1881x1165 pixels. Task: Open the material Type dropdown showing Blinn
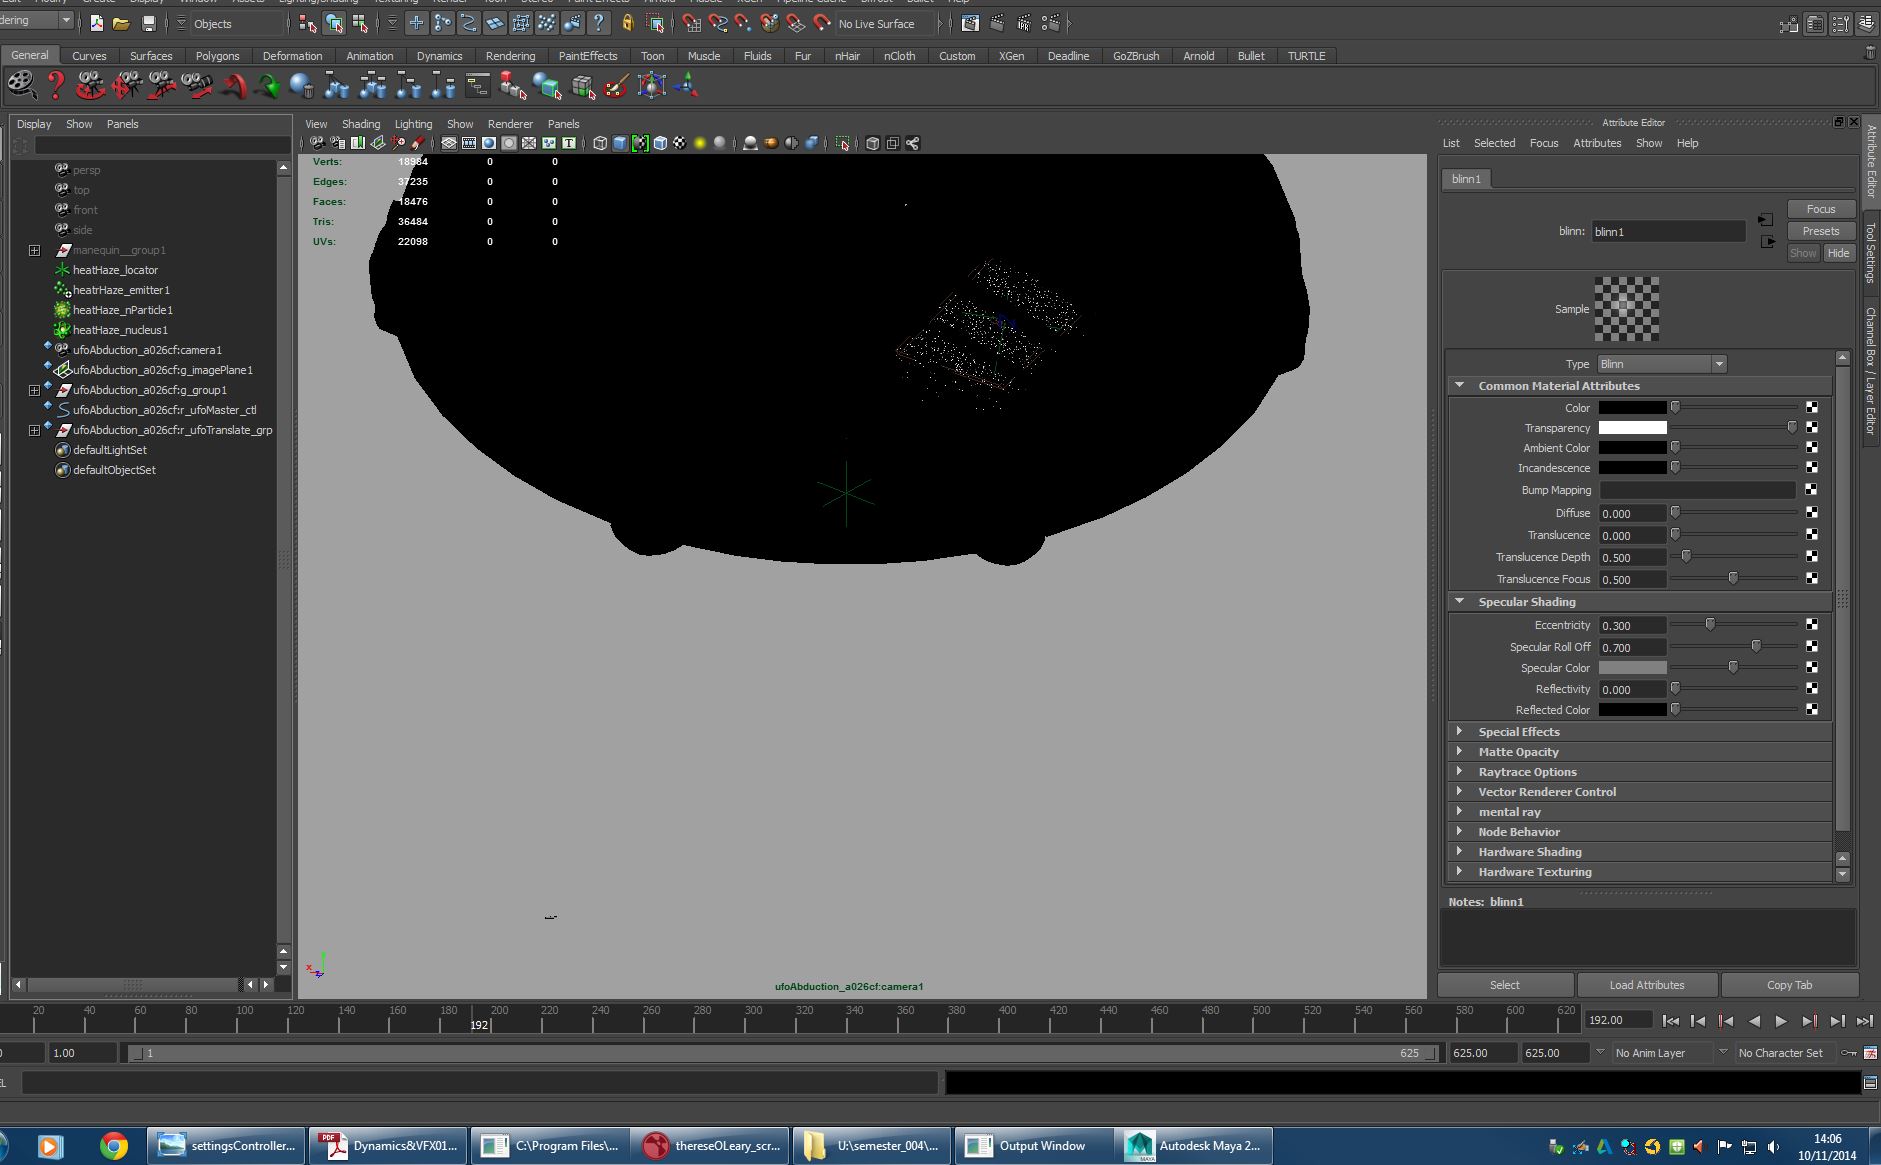(x=1661, y=364)
